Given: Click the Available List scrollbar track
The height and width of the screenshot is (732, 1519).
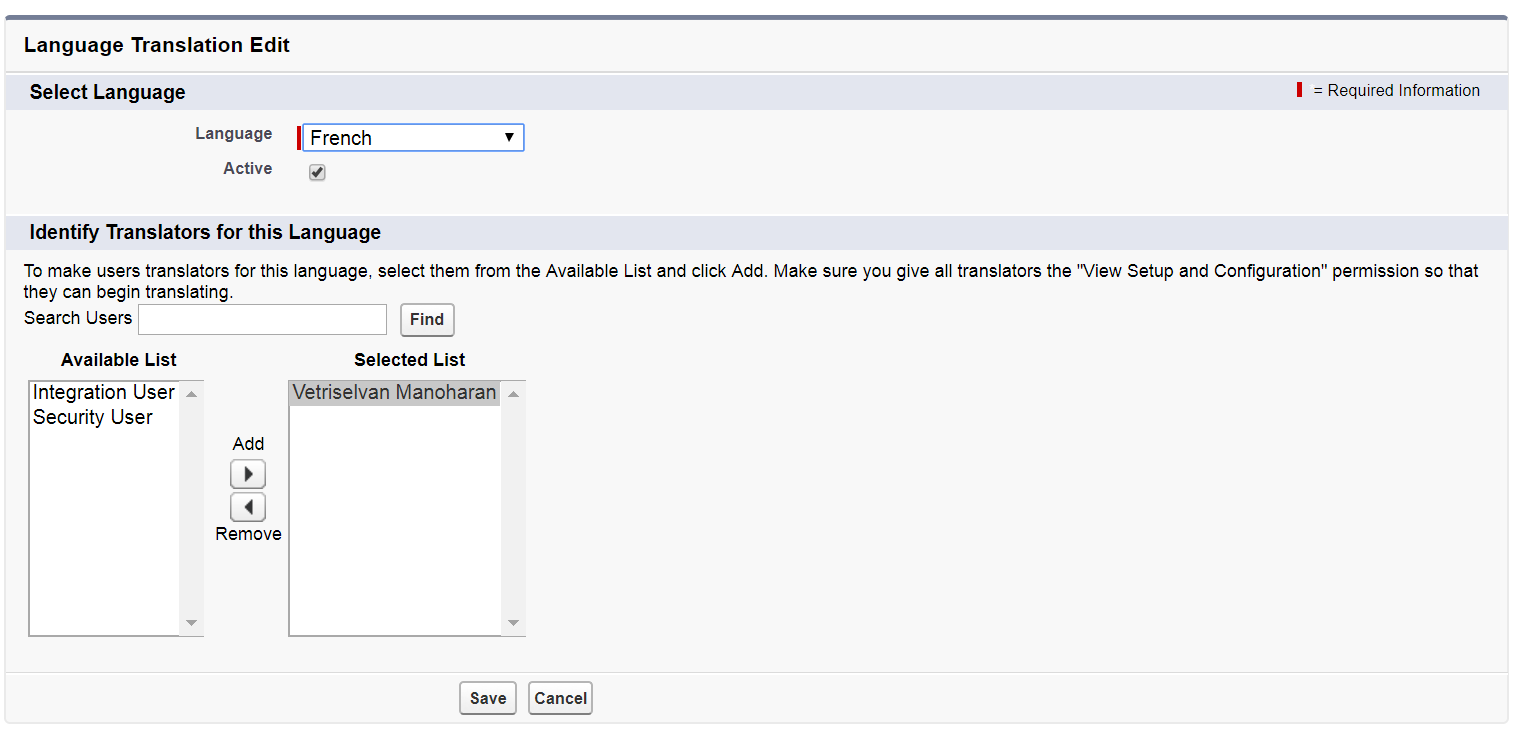Looking at the screenshot, I should pos(191,507).
